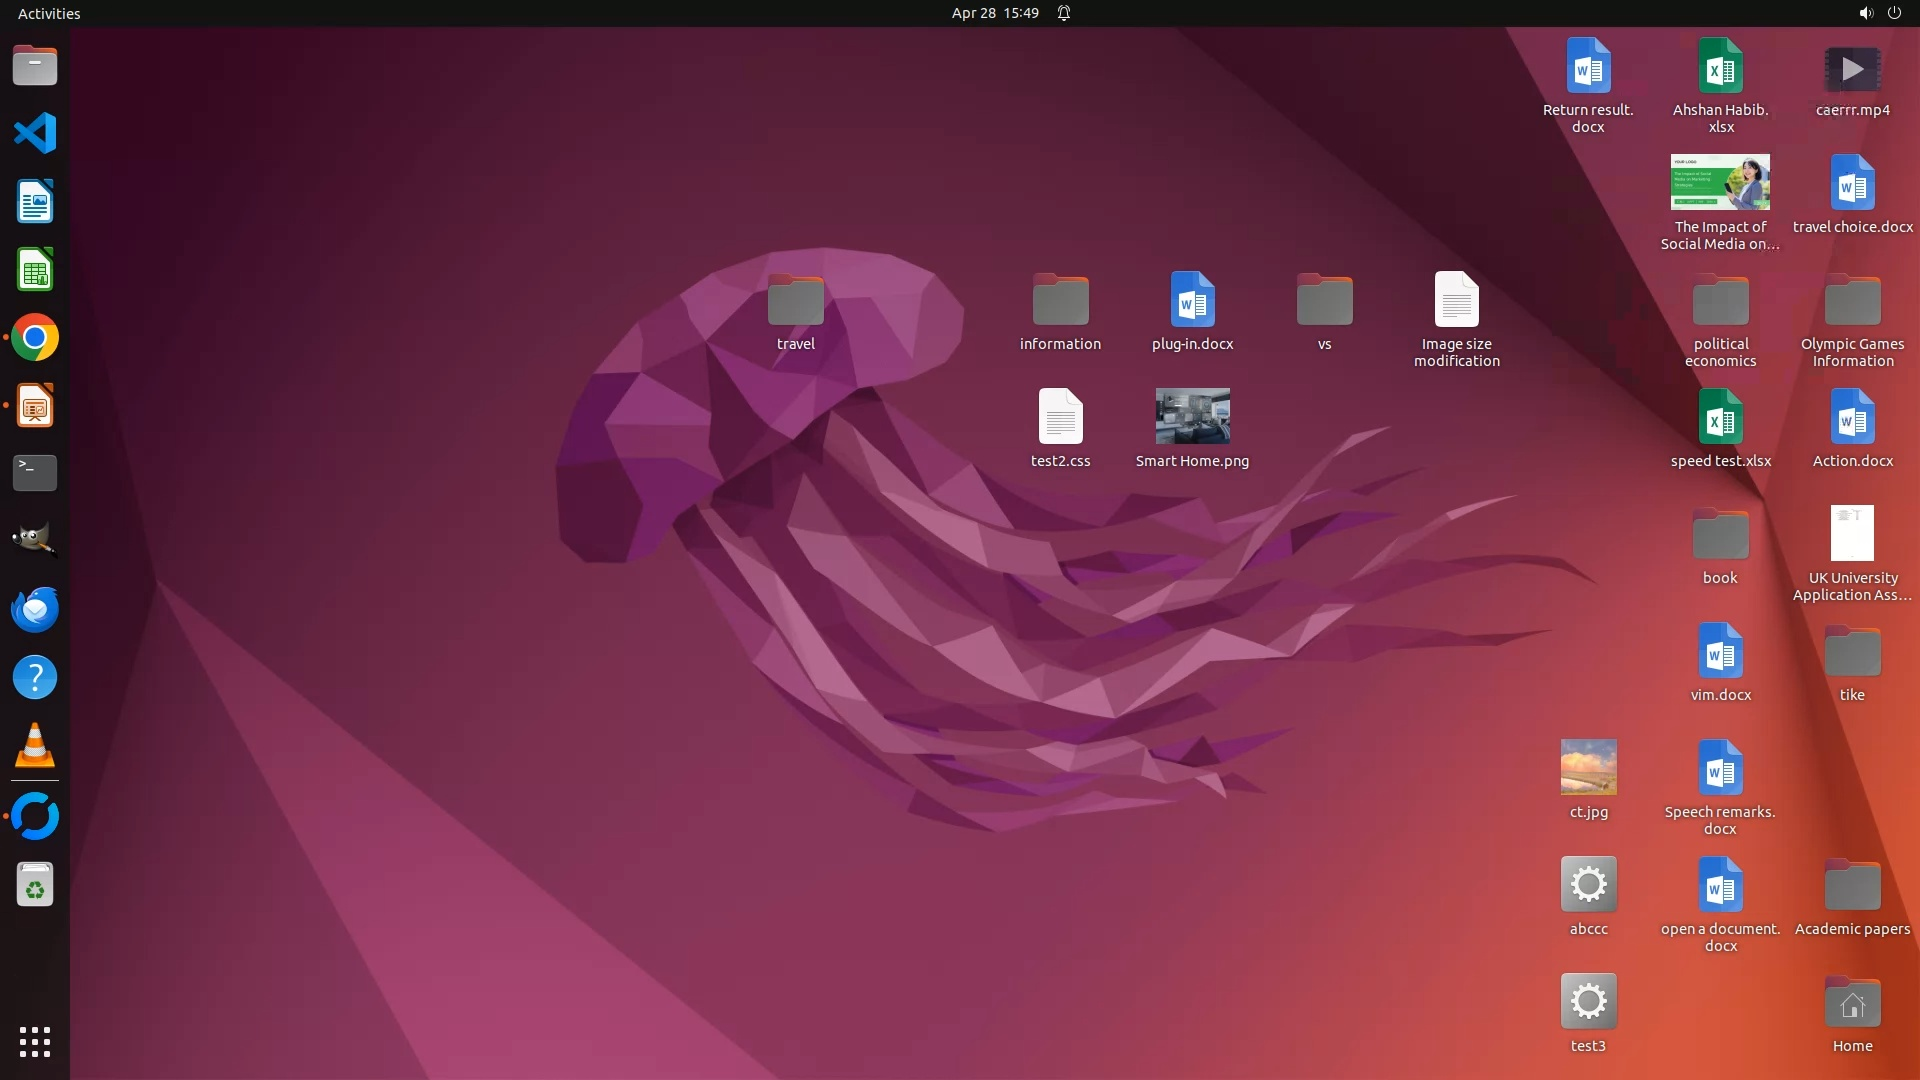The height and width of the screenshot is (1080, 1920).
Task: Launch VLC media player from dock
Action: coord(35,746)
